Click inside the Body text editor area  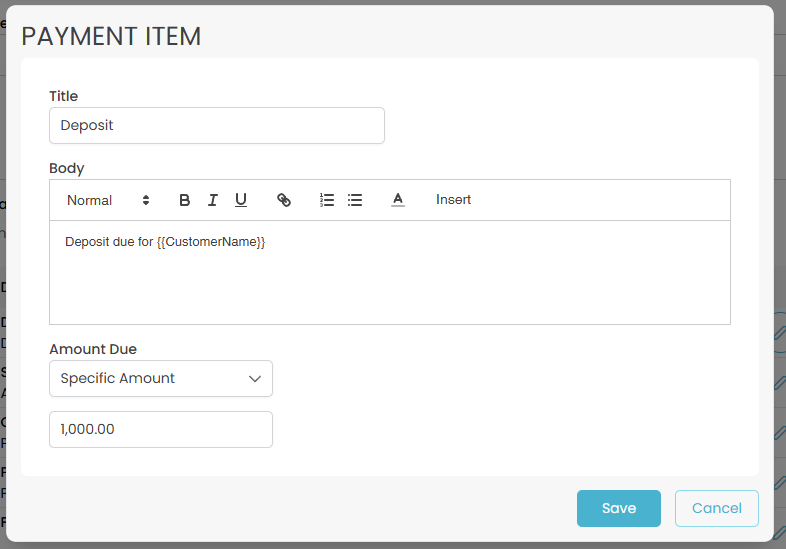pyautogui.click(x=389, y=285)
